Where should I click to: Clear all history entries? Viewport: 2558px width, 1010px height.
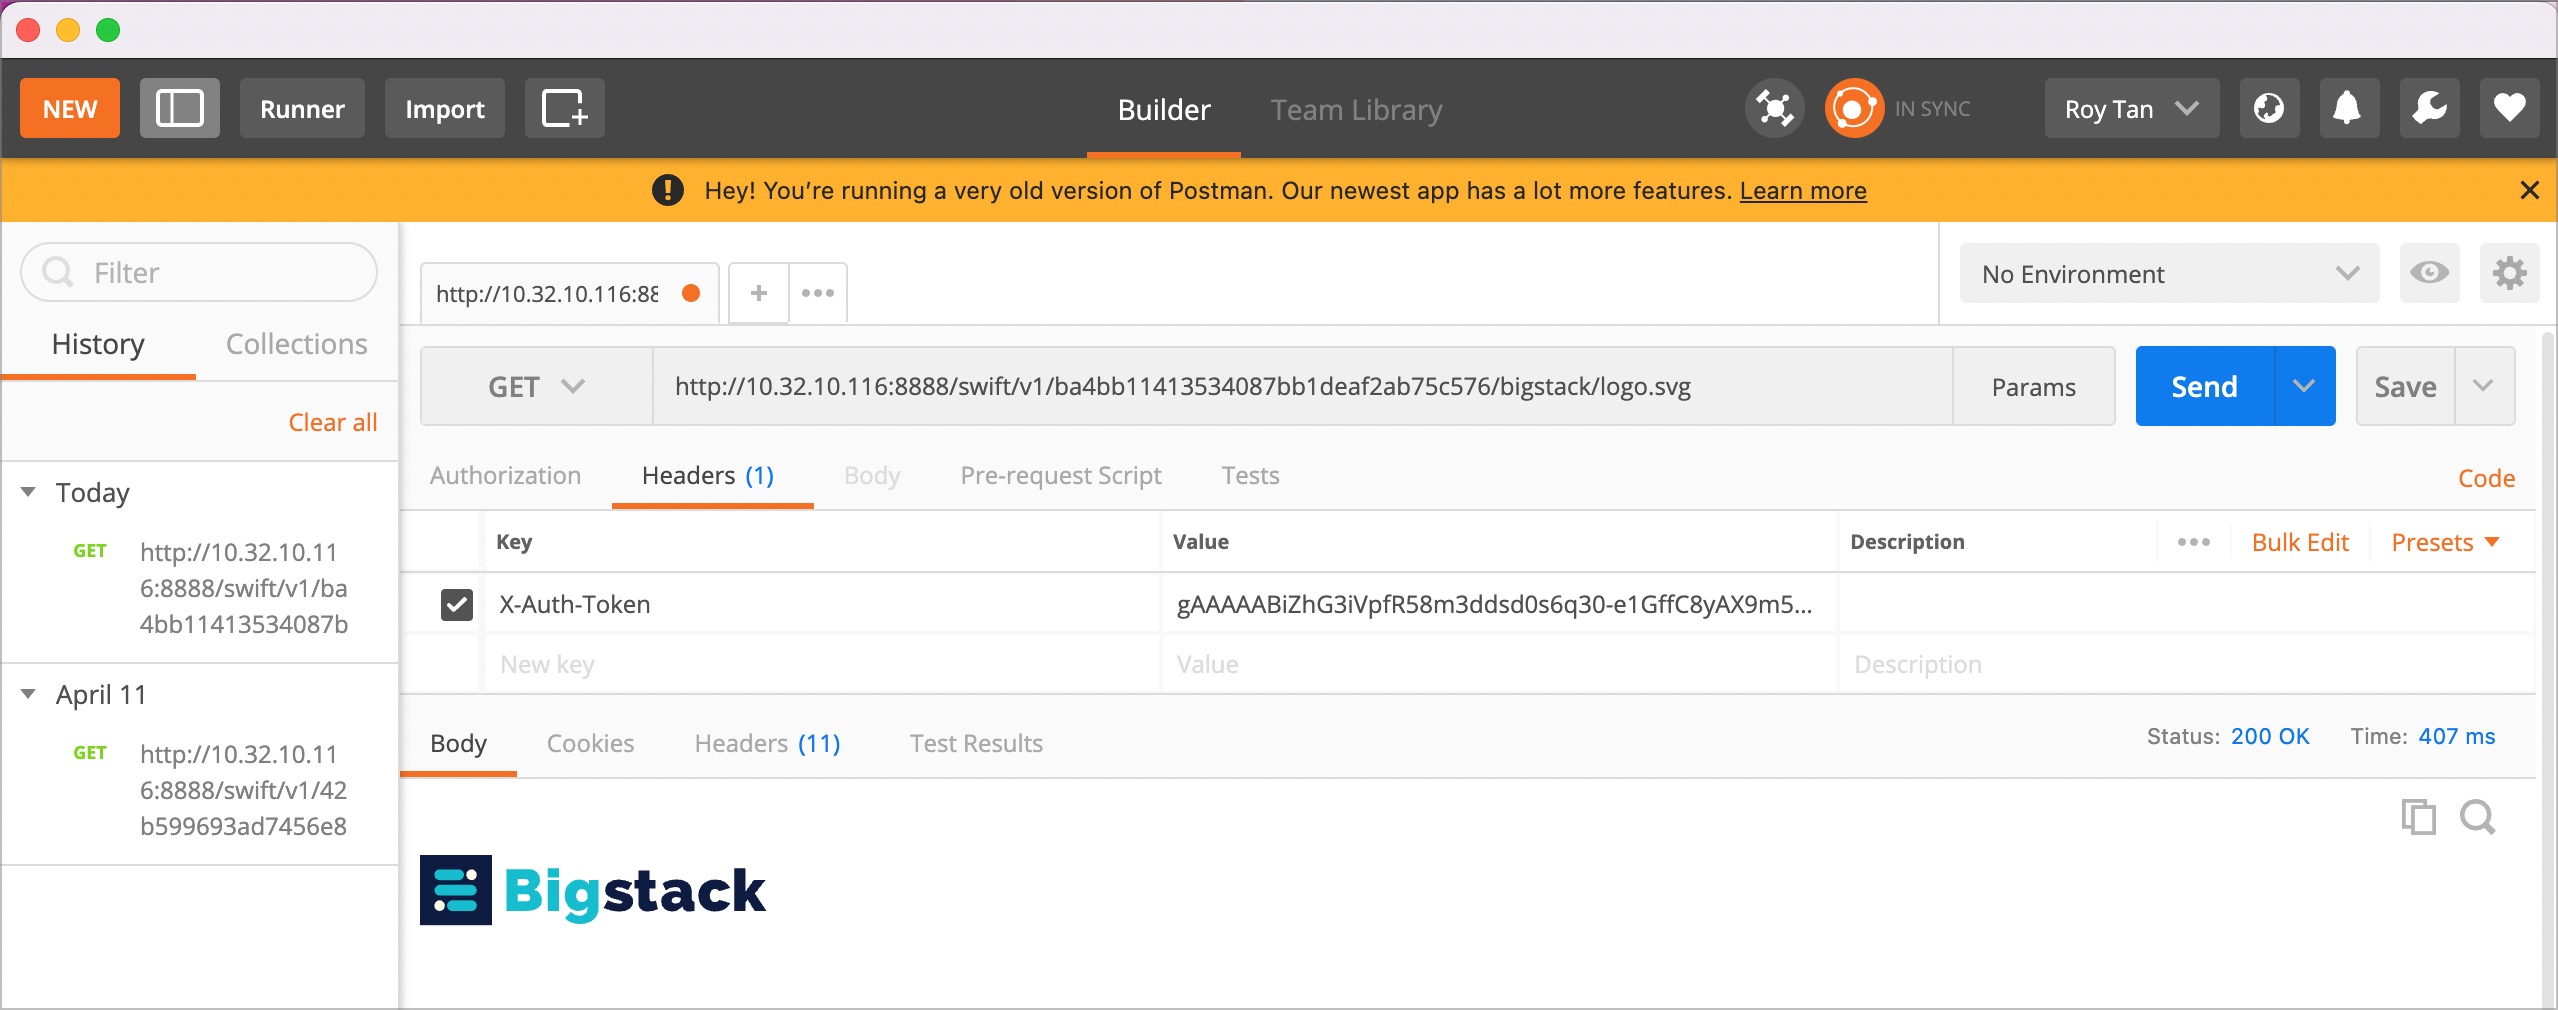(x=333, y=422)
